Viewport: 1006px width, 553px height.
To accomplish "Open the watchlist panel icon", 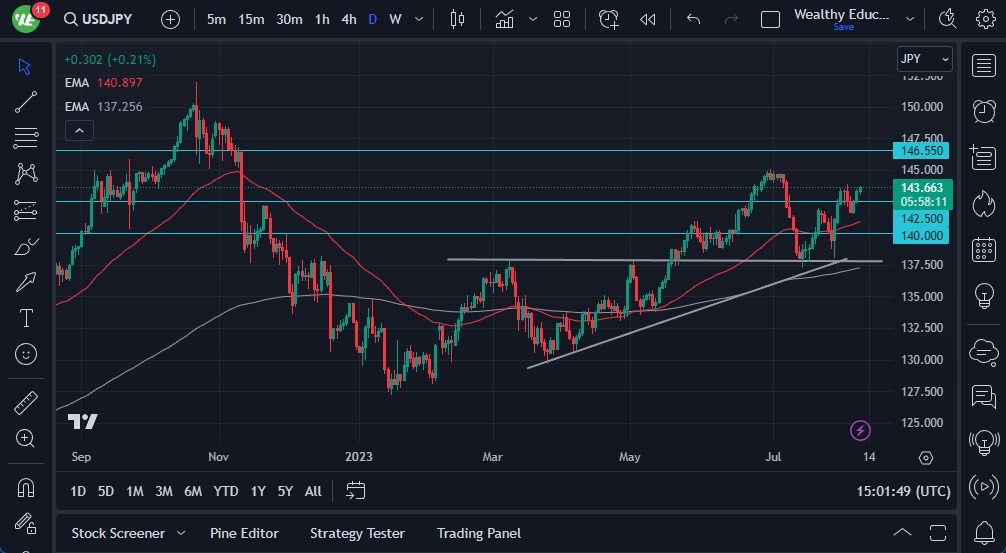I will coord(983,65).
